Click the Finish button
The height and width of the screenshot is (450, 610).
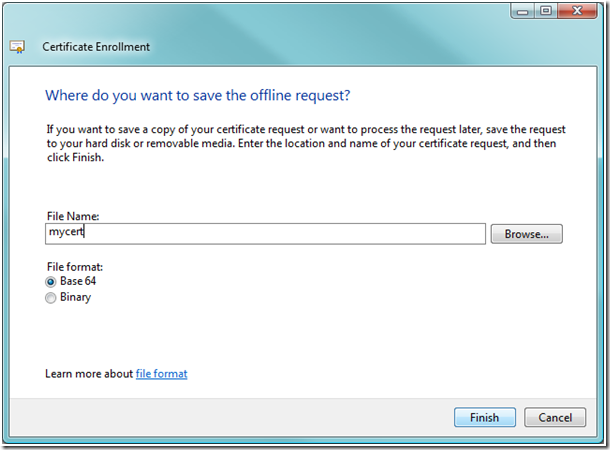[485, 417]
